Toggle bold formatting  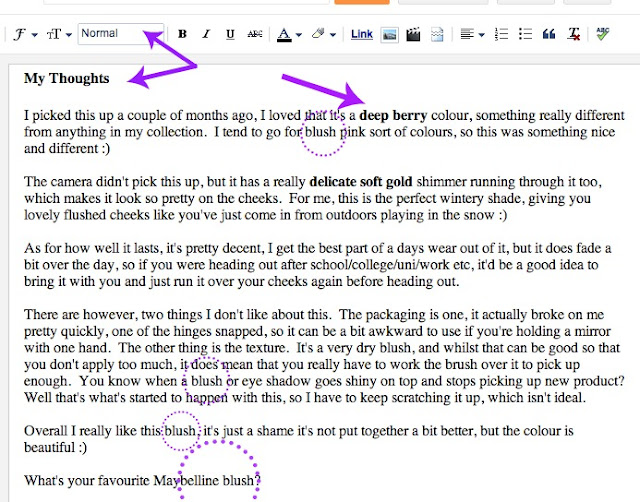pyautogui.click(x=182, y=34)
